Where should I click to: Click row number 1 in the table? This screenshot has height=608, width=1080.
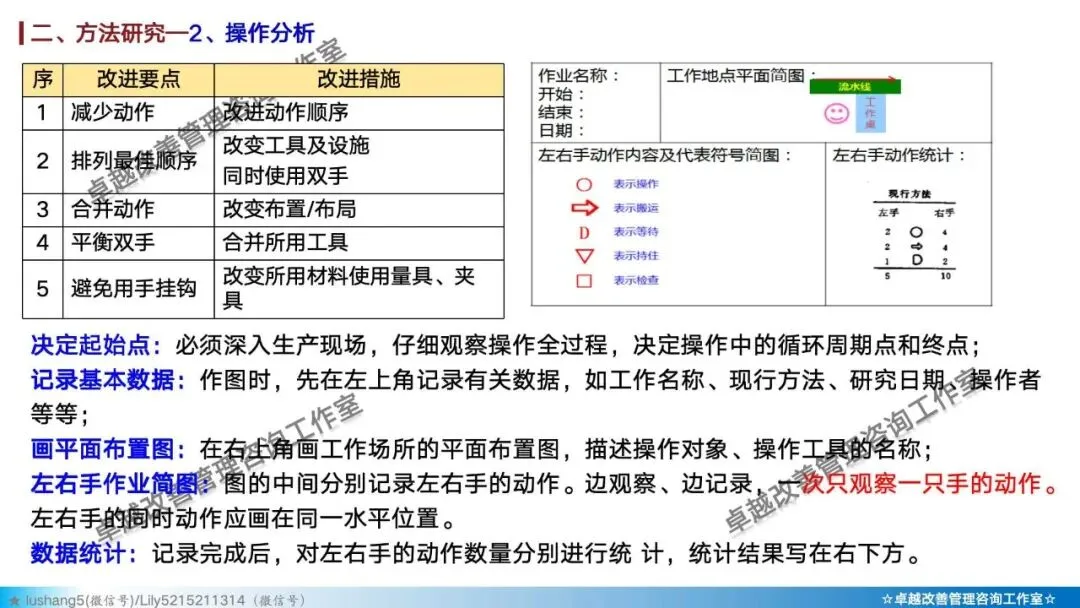pyautogui.click(x=42, y=112)
